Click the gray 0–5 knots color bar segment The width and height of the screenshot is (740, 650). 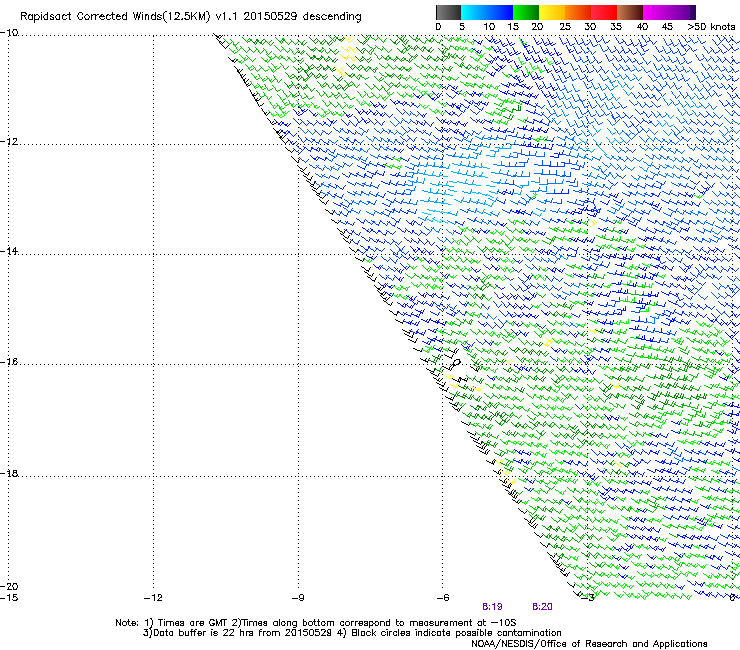448,12
